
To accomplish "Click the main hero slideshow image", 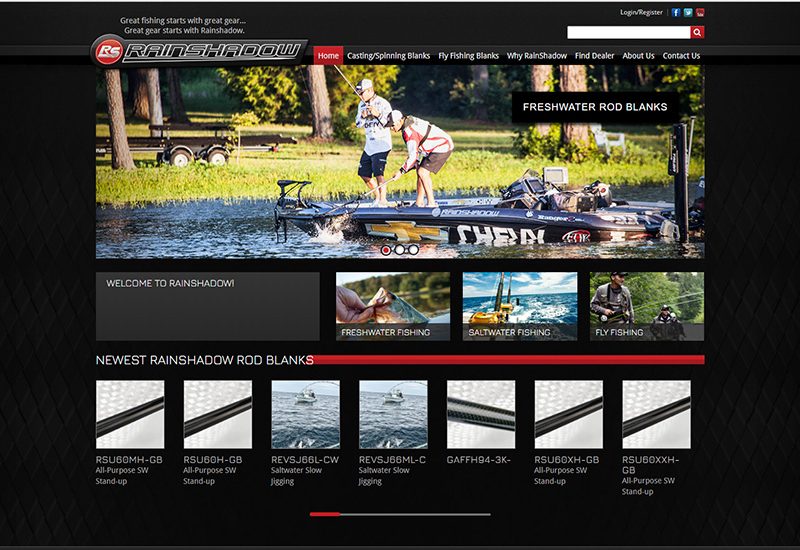I will [x=400, y=162].
